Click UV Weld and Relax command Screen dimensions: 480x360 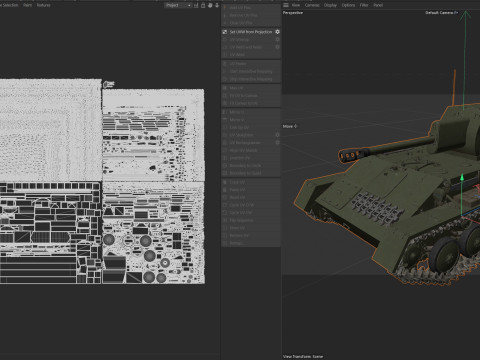click(251, 47)
